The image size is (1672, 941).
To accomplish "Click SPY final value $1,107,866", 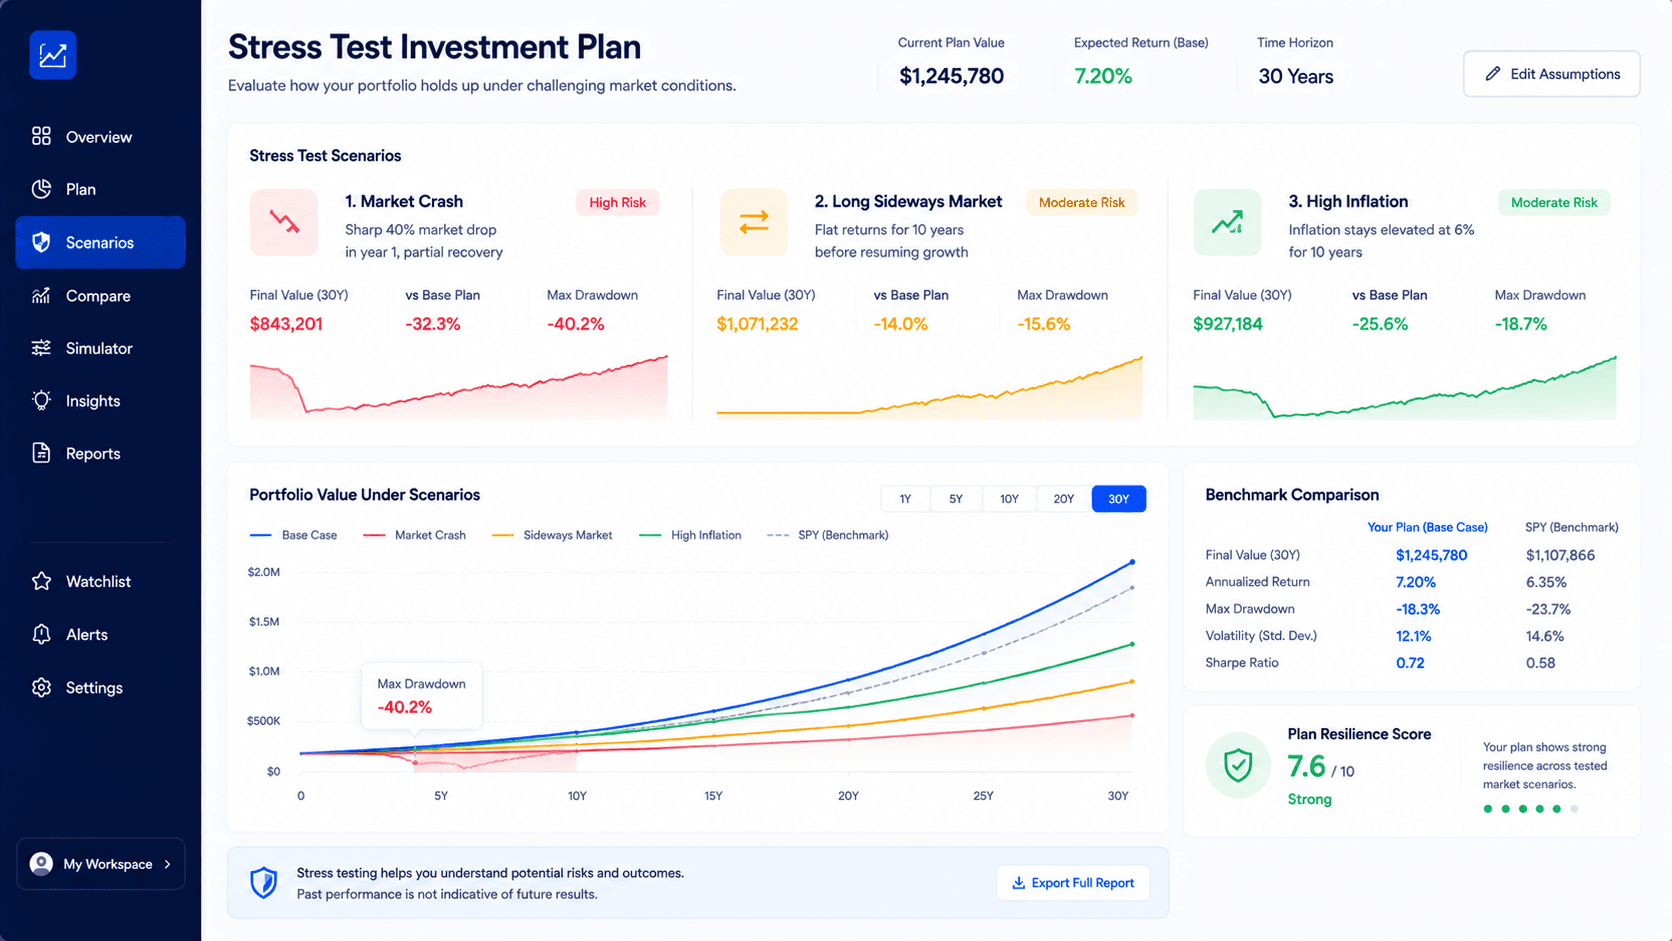I will 1560,555.
